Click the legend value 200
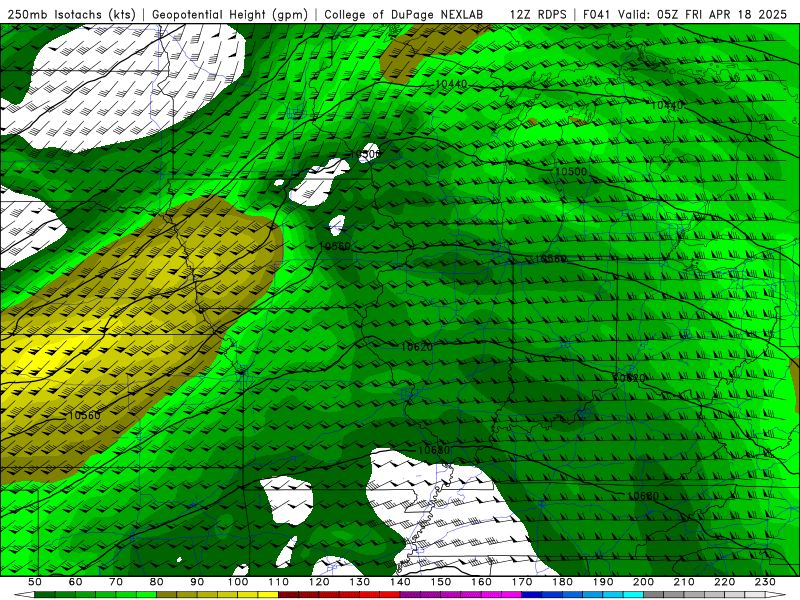800x600 pixels. point(643,582)
